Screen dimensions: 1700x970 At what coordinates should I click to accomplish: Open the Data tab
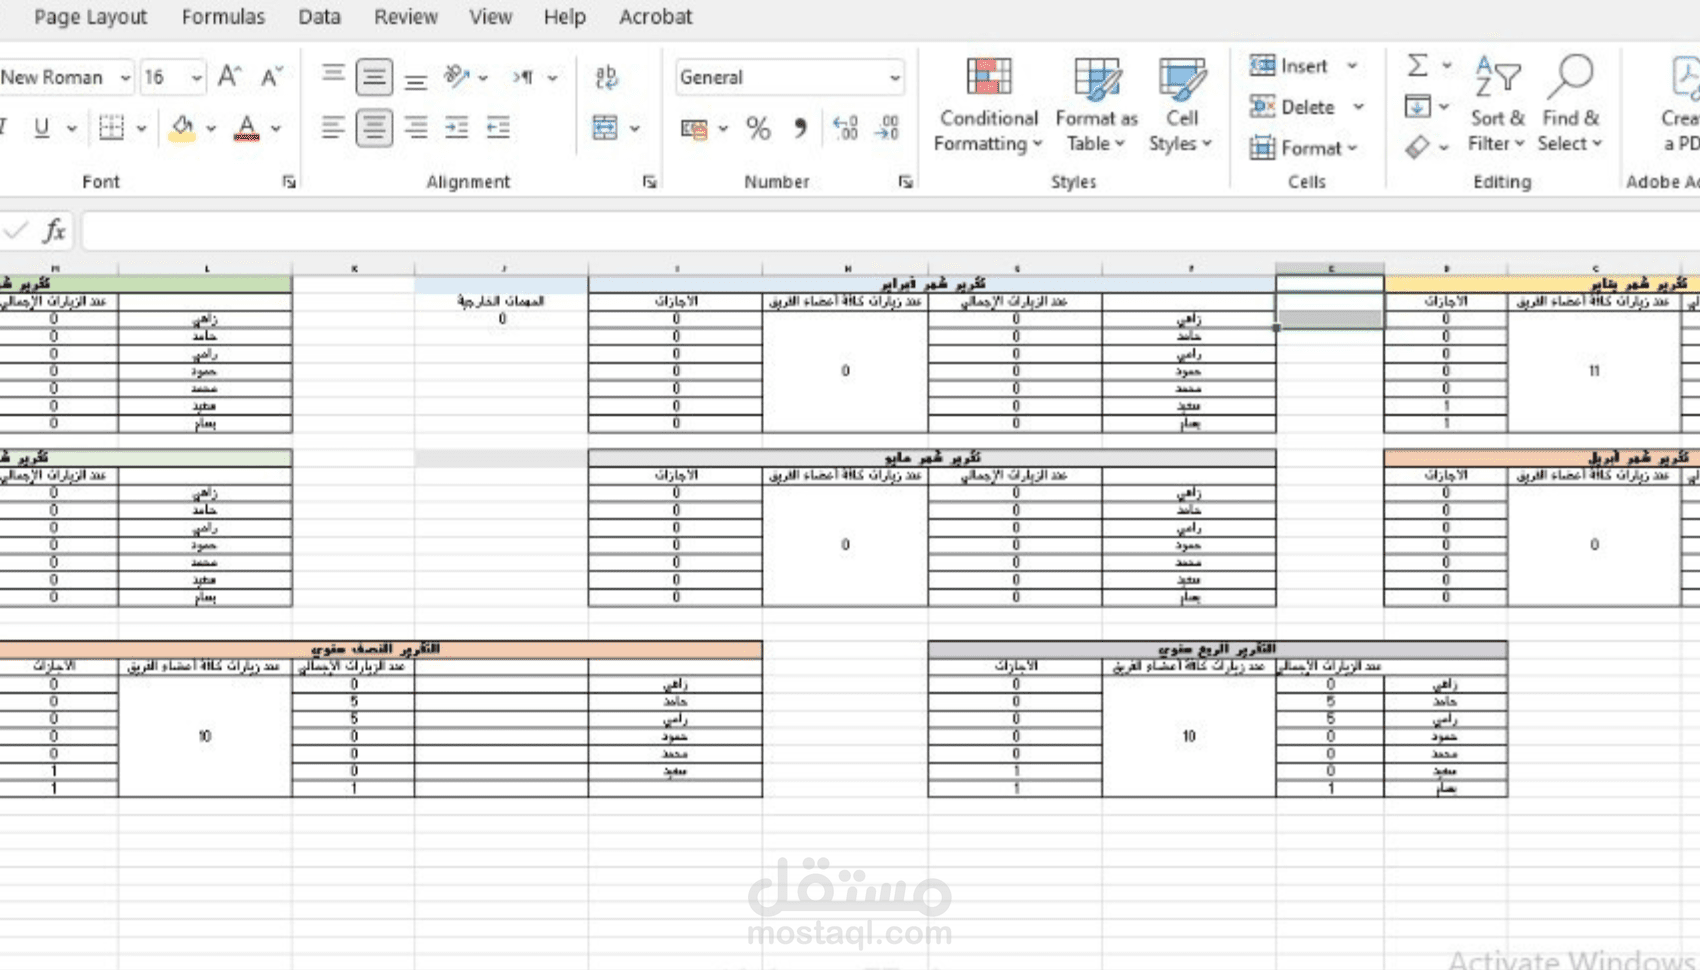319,17
